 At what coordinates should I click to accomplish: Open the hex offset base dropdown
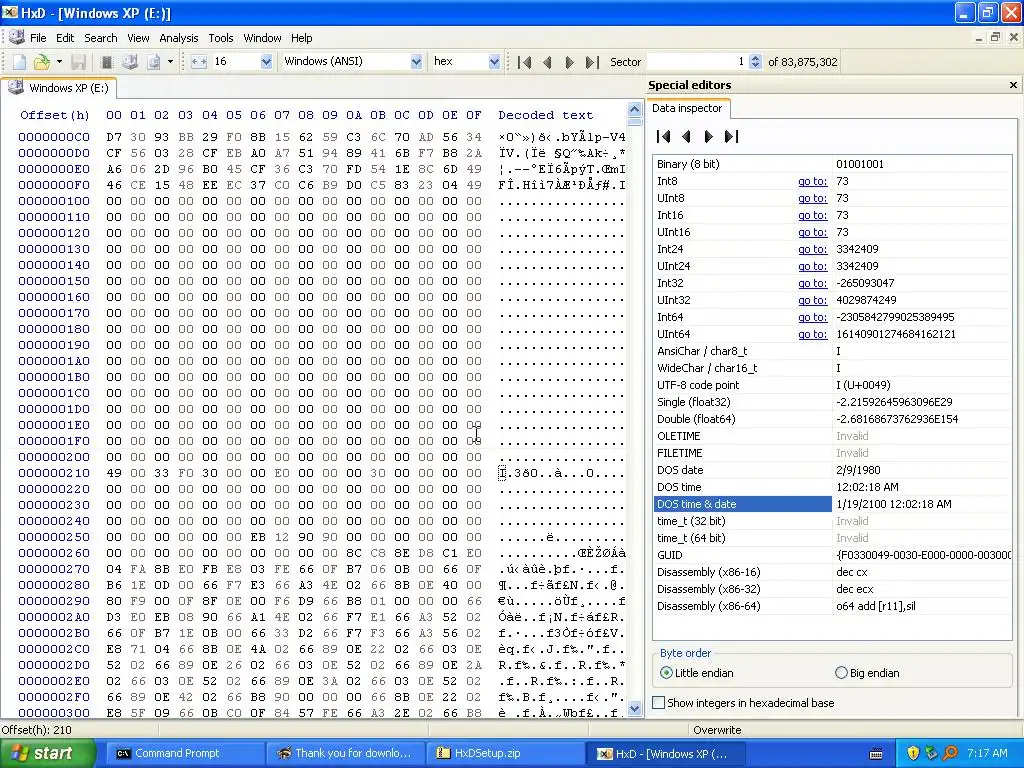pos(494,61)
